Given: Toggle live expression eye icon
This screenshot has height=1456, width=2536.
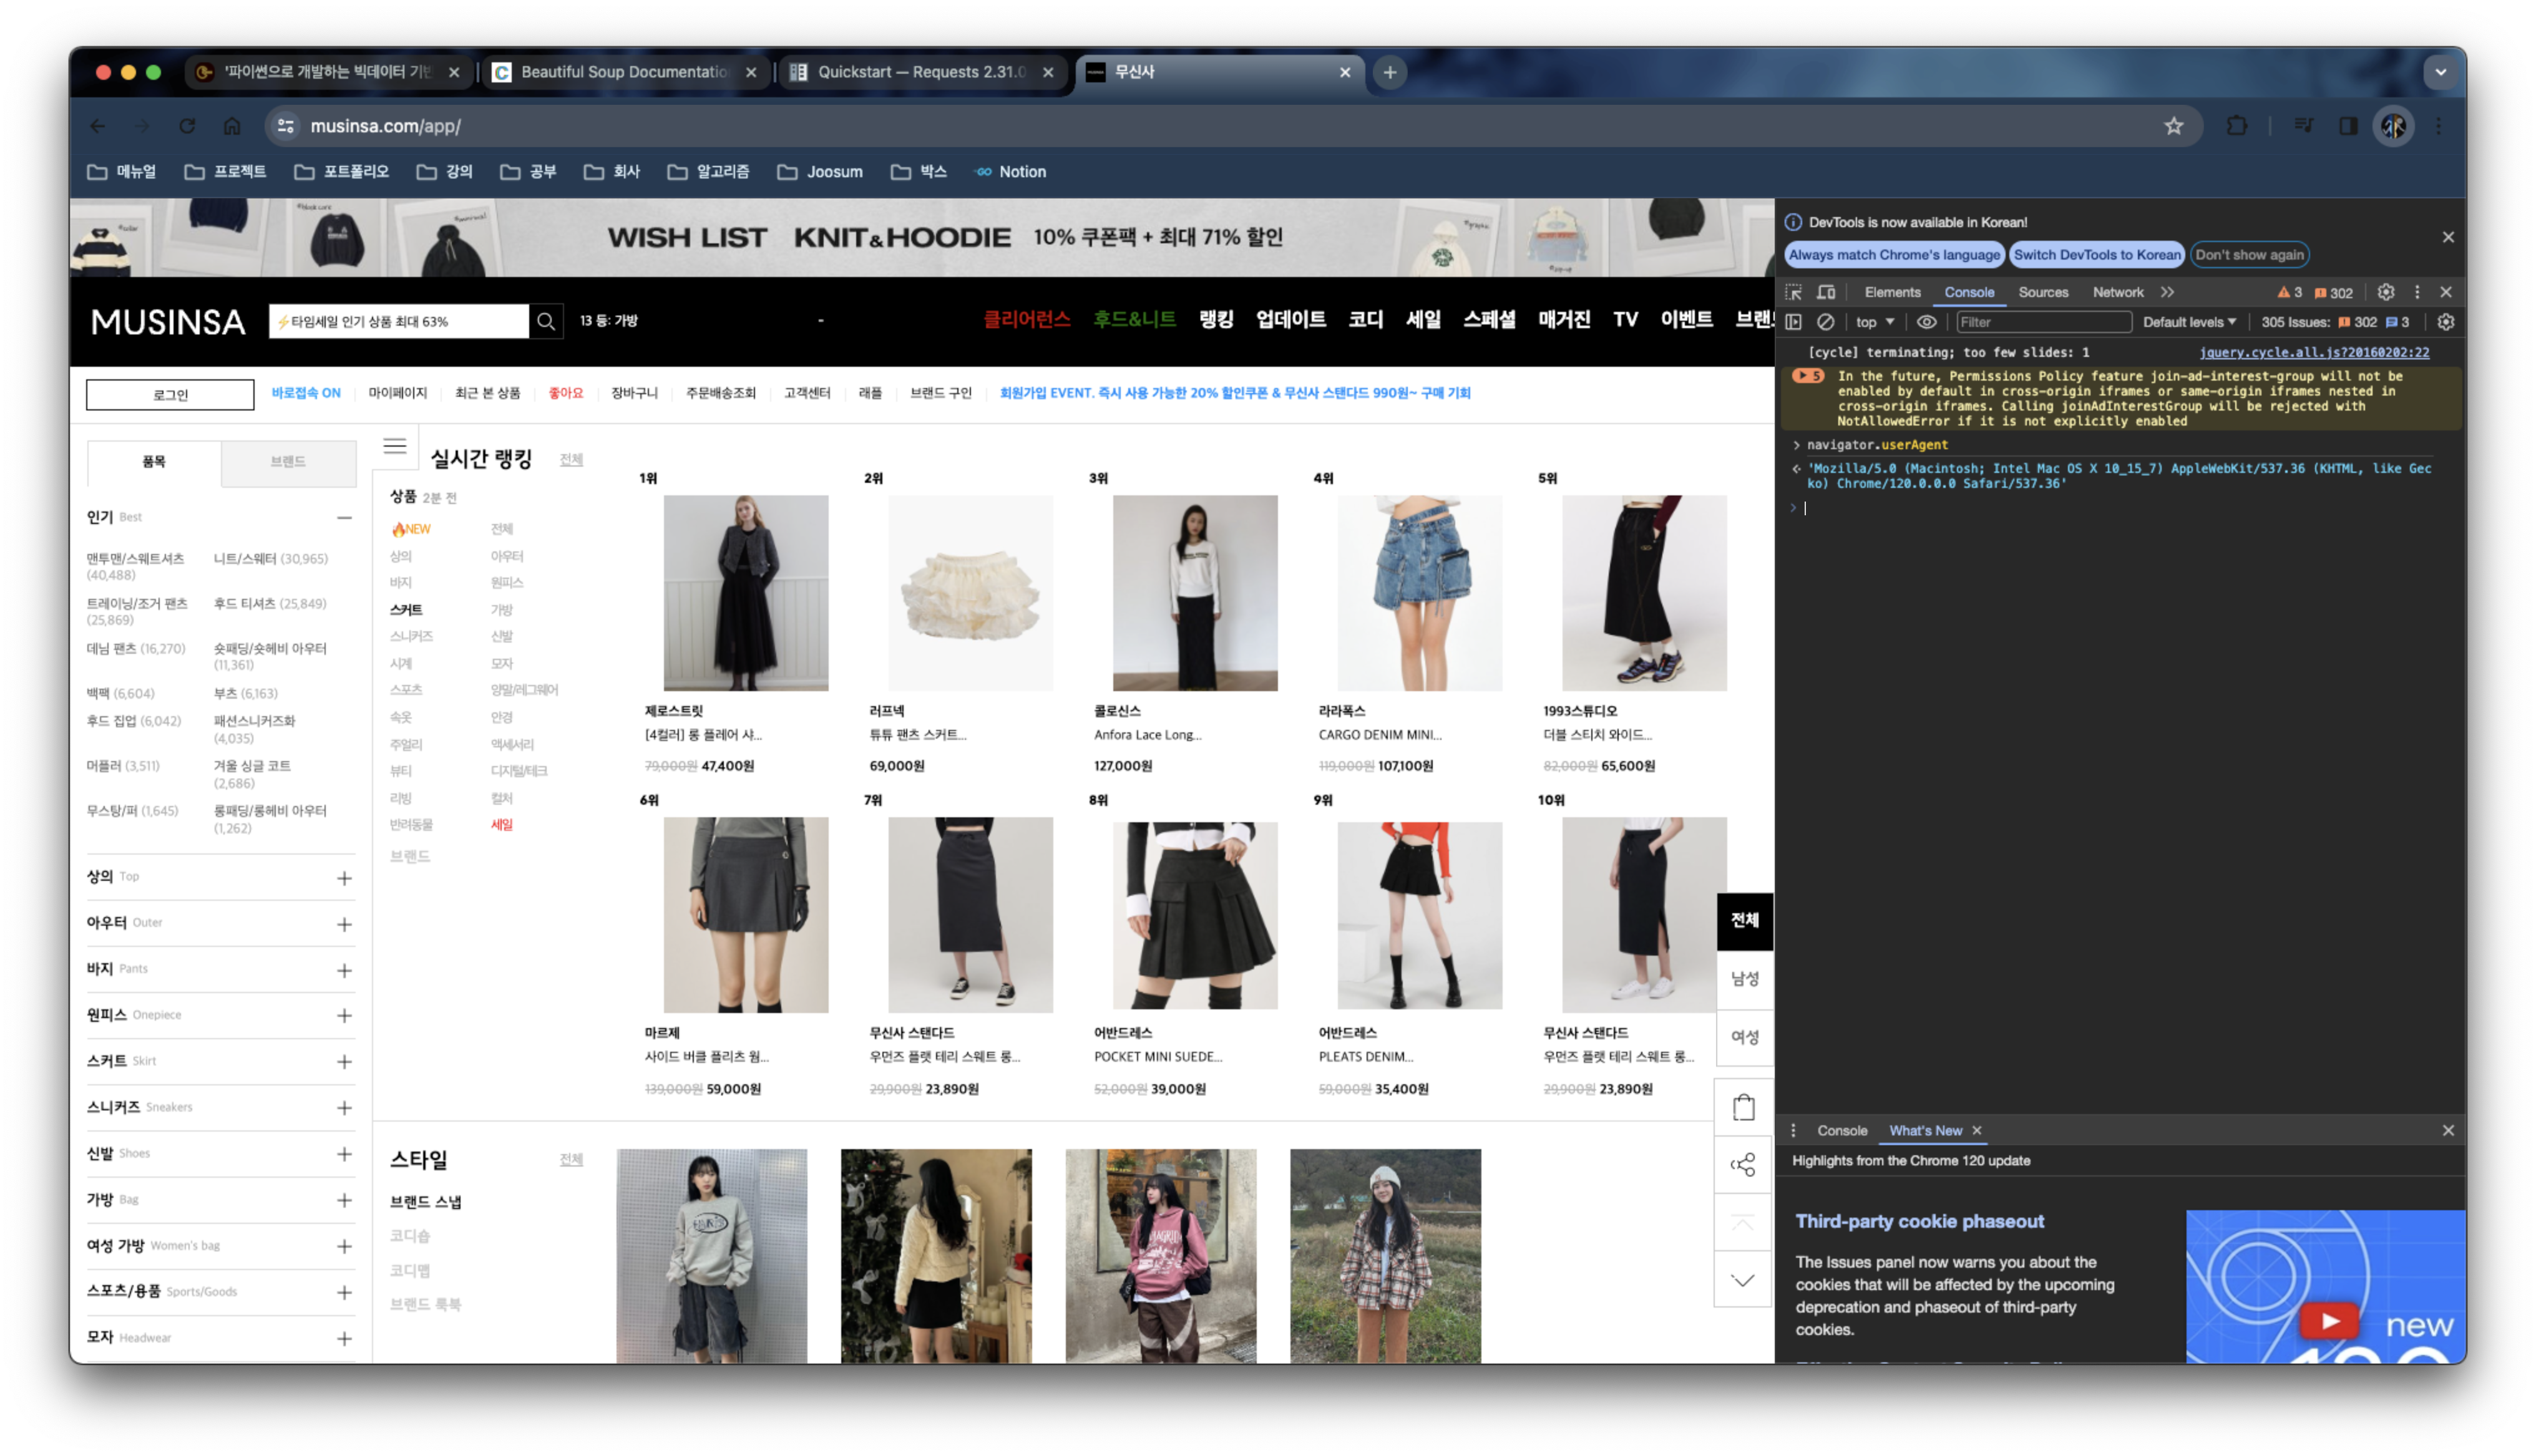Looking at the screenshot, I should (x=1926, y=322).
